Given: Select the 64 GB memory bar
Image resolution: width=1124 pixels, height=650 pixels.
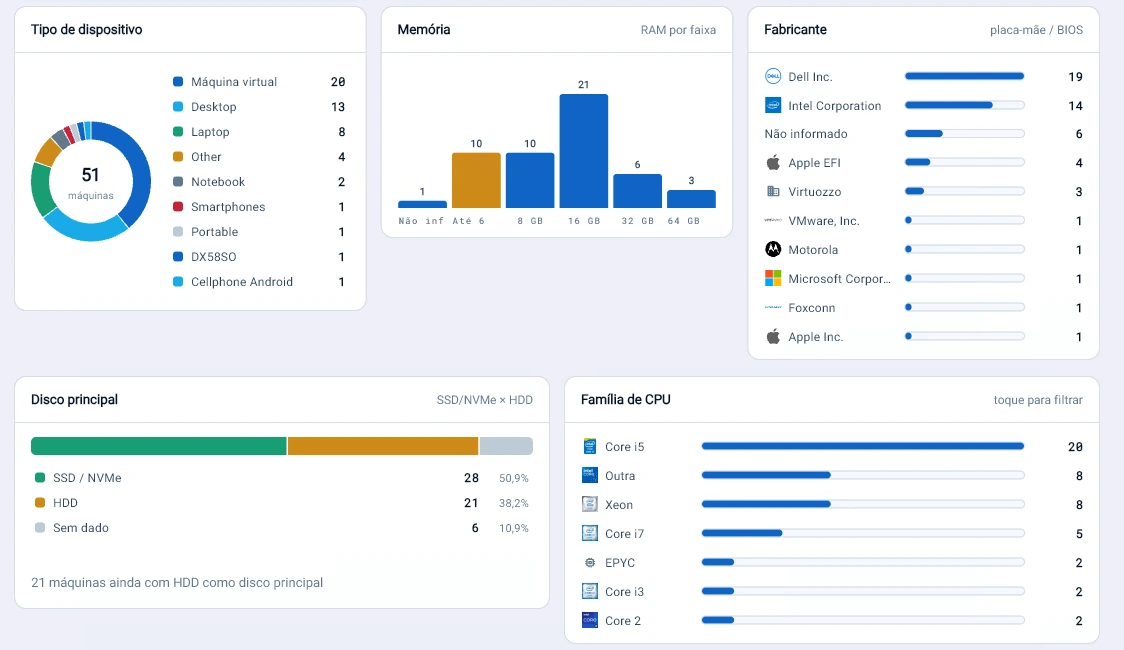Looking at the screenshot, I should coord(691,199).
